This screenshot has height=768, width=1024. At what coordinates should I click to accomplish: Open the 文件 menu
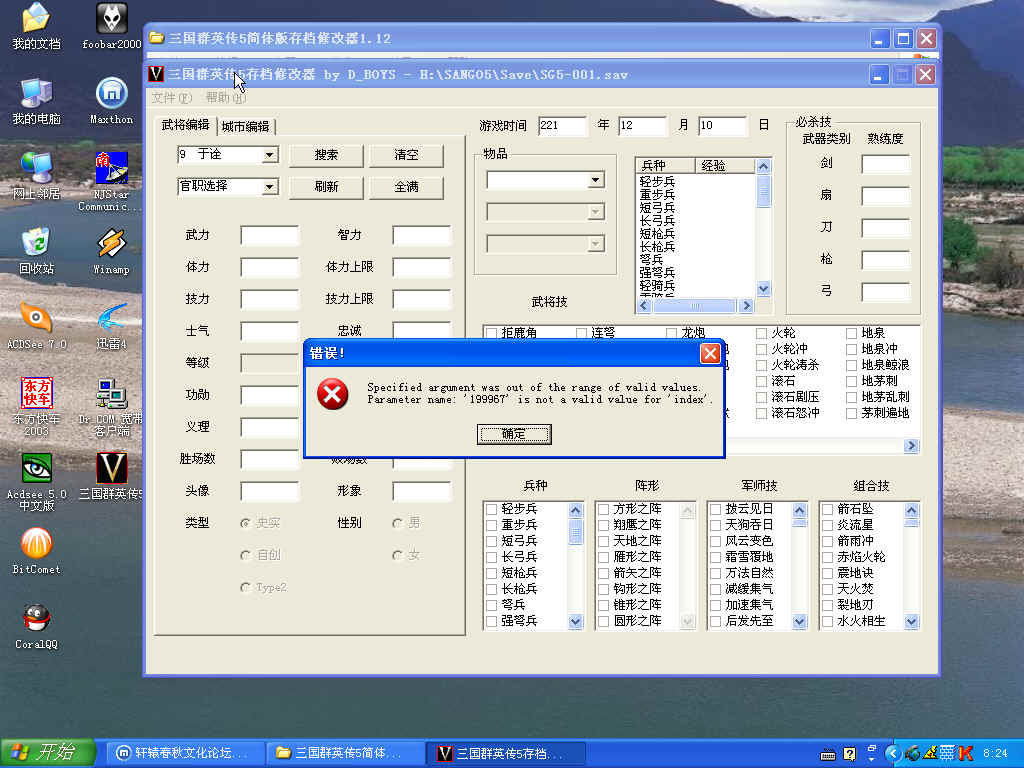[x=171, y=98]
